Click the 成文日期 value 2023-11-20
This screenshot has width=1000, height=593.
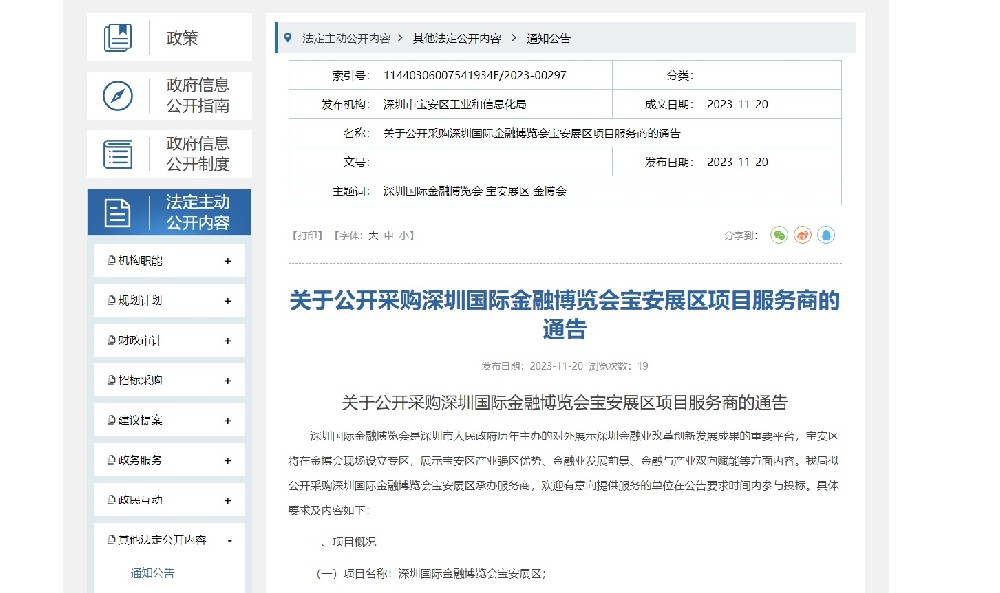click(737, 104)
